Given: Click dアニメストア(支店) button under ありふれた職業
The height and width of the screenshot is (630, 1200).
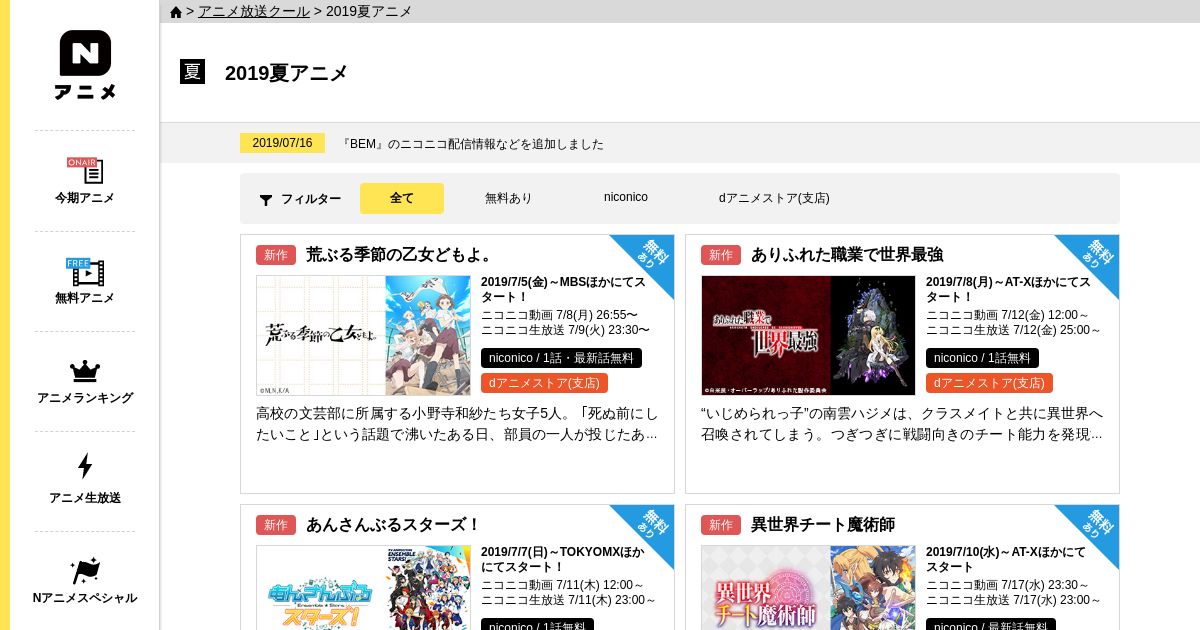Looking at the screenshot, I should click(989, 383).
